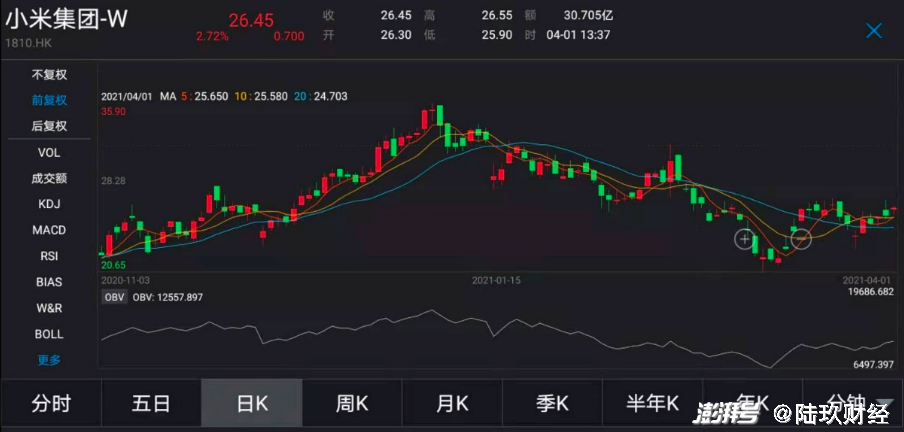Switch to 分时 intraday tab
Screen dimensions: 904x432
tap(51, 405)
